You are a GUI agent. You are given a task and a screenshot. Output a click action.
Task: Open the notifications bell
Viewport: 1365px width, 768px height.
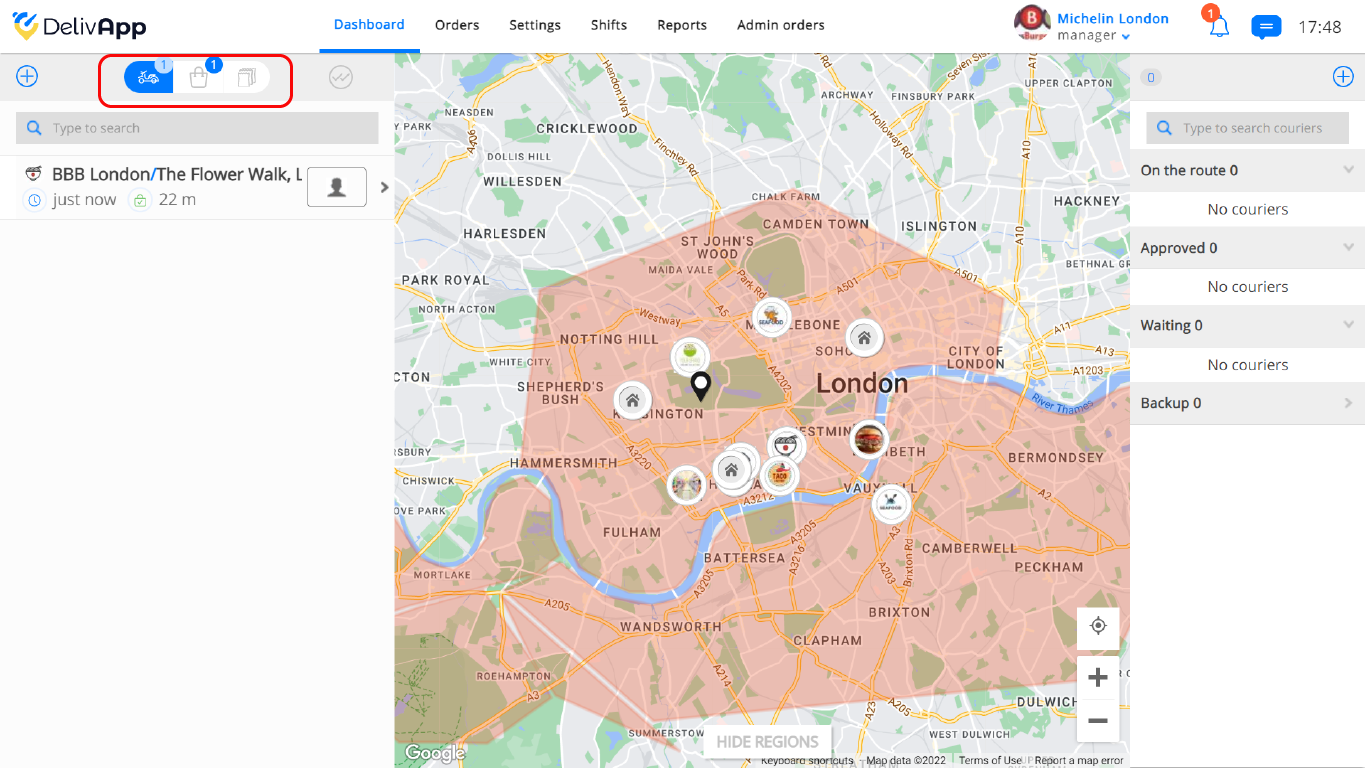pos(1218,26)
